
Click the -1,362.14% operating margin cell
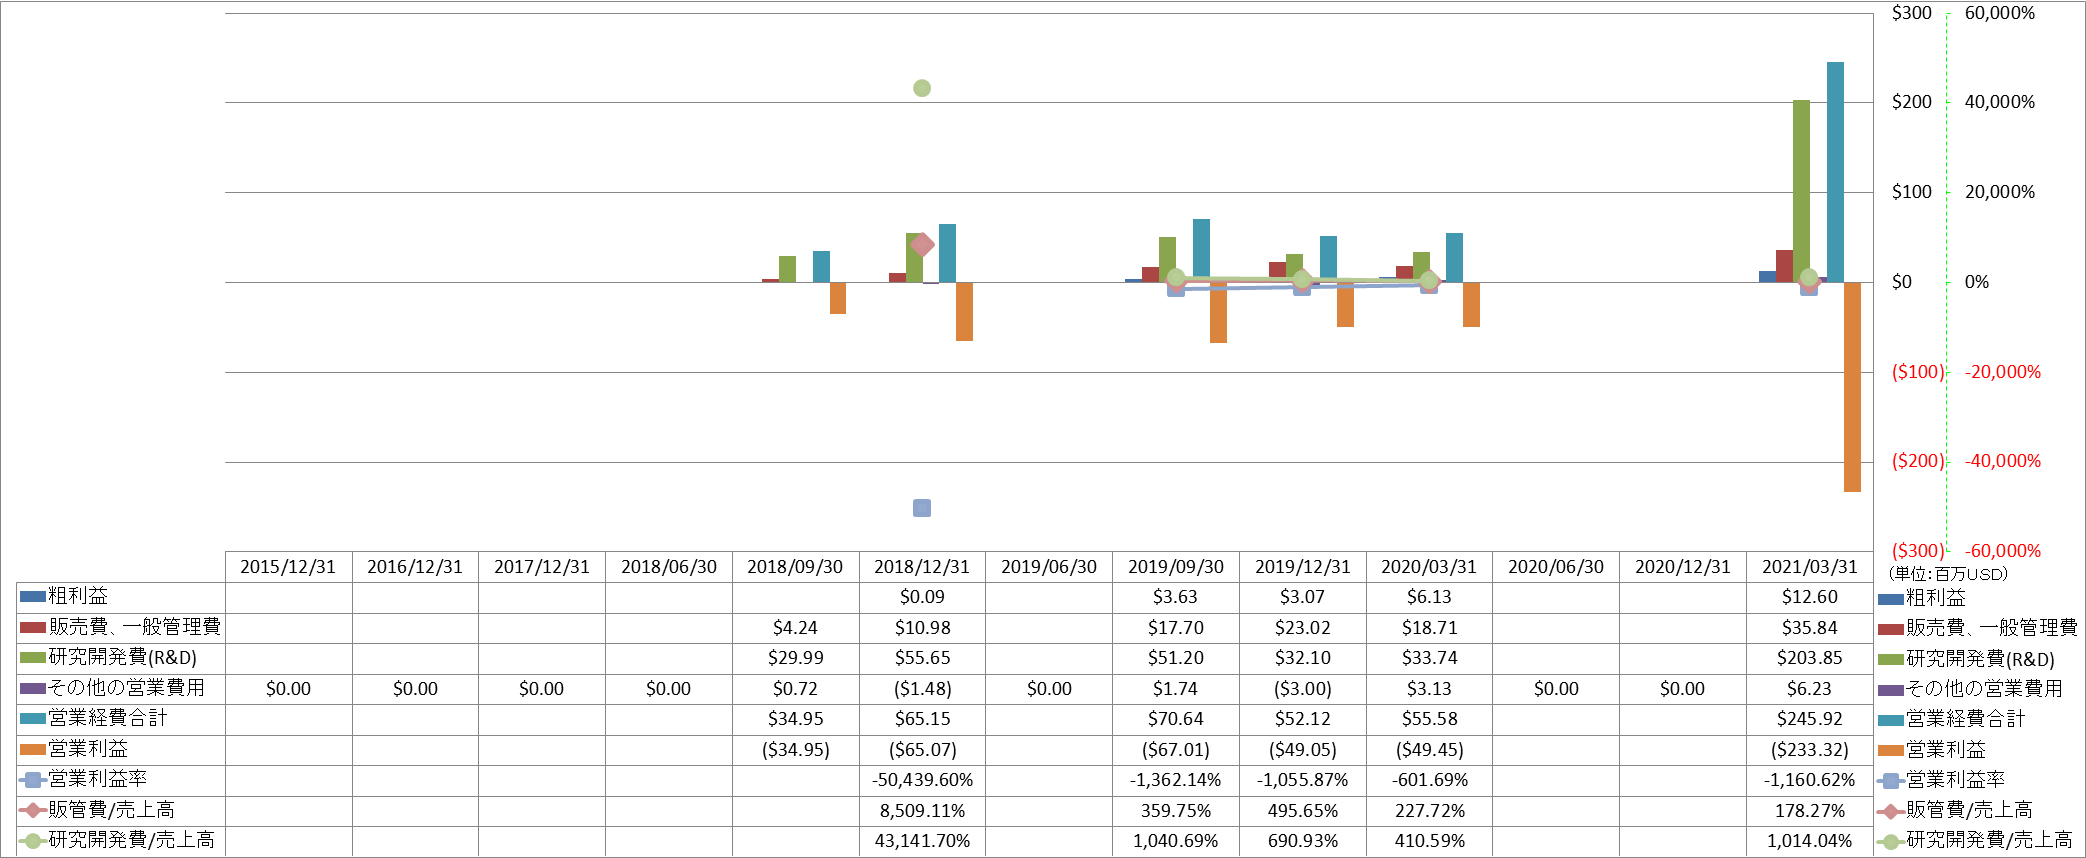pyautogui.click(x=1176, y=780)
